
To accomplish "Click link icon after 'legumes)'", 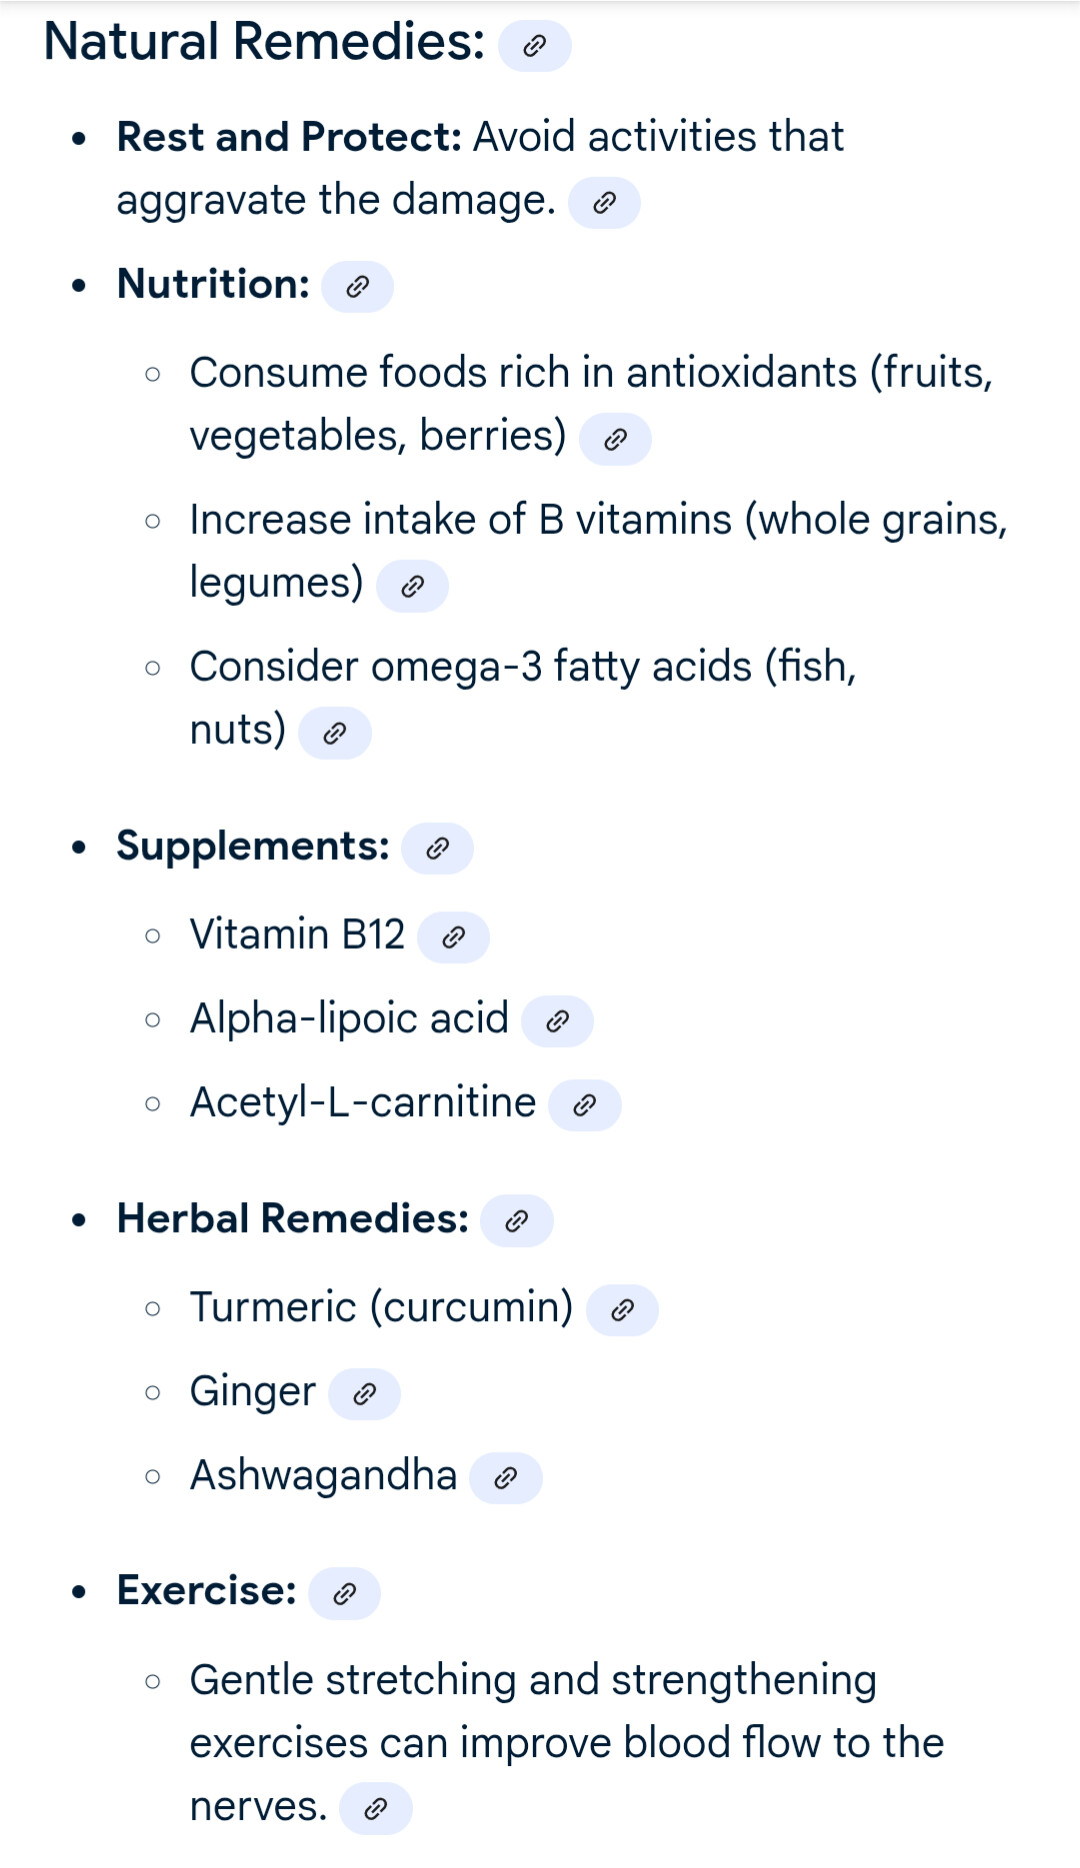I will click(412, 586).
